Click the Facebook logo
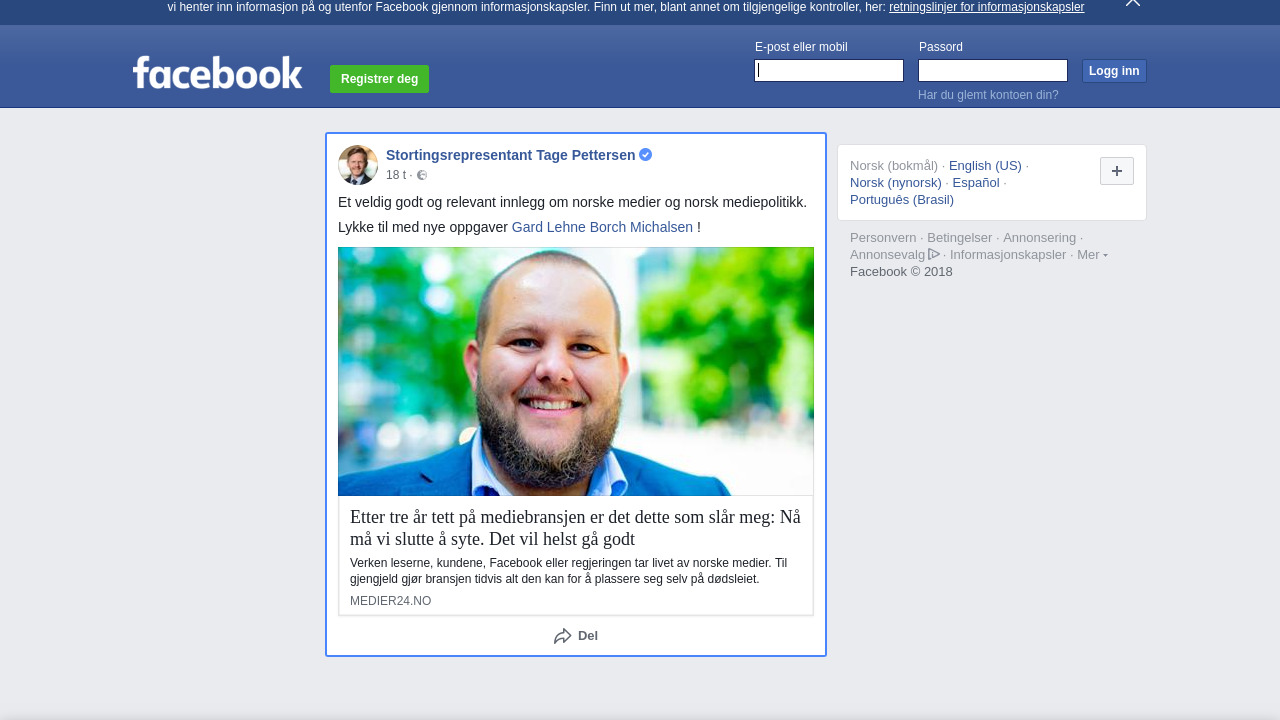1280x720 pixels. coord(217,73)
